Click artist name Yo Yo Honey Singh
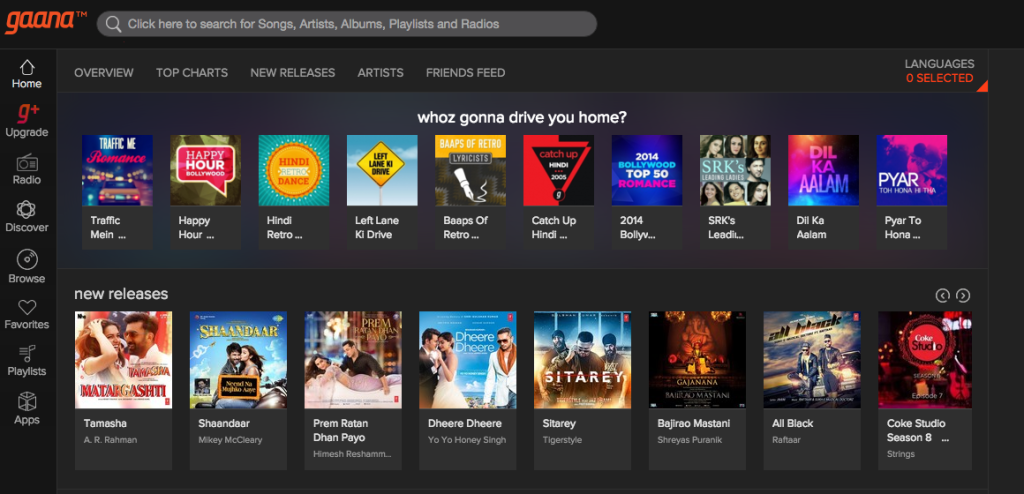The image size is (1024, 494). coord(467,440)
